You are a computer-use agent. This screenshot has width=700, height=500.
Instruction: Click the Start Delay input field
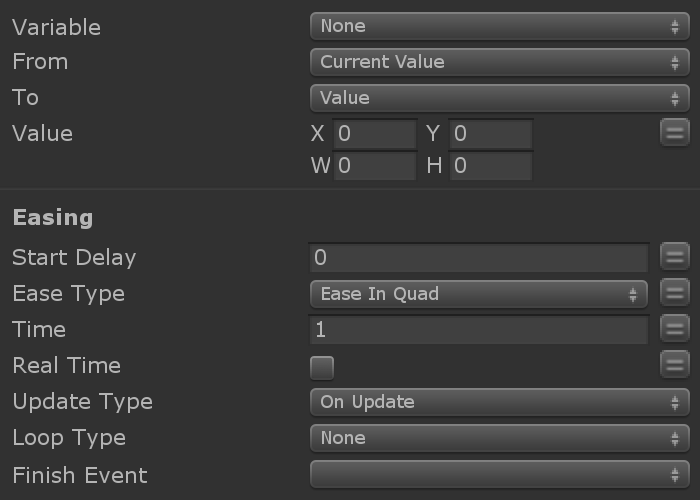(x=479, y=258)
